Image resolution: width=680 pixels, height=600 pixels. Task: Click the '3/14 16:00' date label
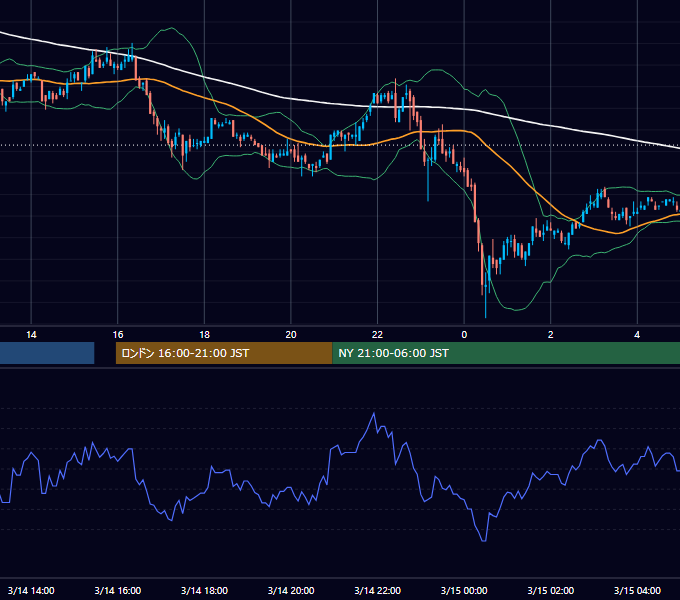[118, 590]
